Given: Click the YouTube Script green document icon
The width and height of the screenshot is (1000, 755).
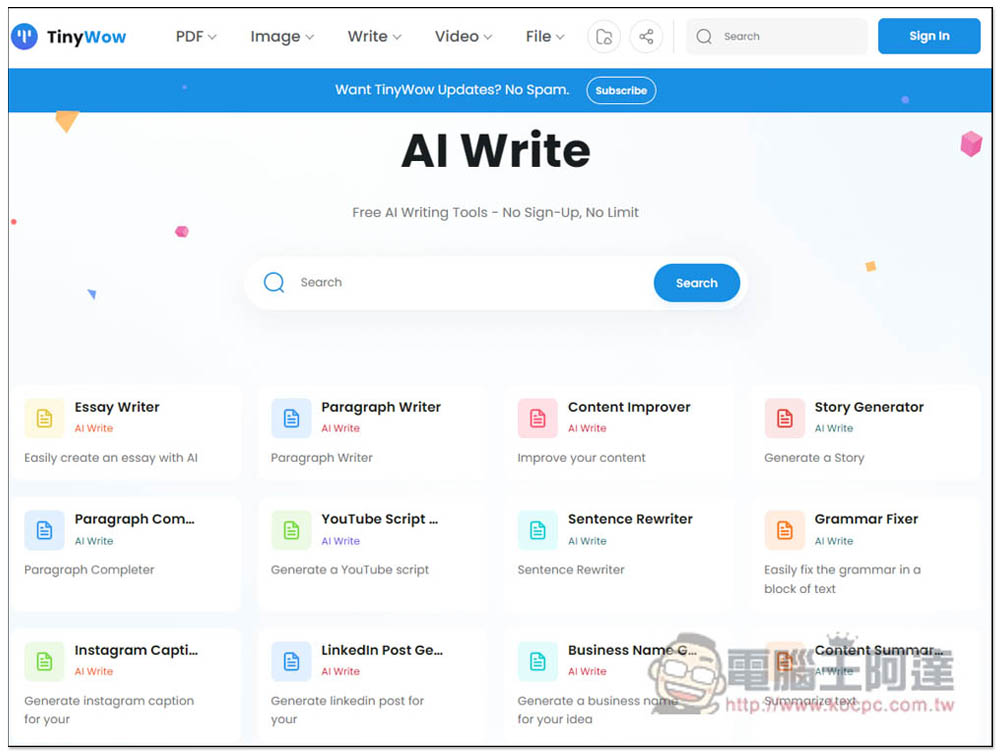Looking at the screenshot, I should 291,531.
